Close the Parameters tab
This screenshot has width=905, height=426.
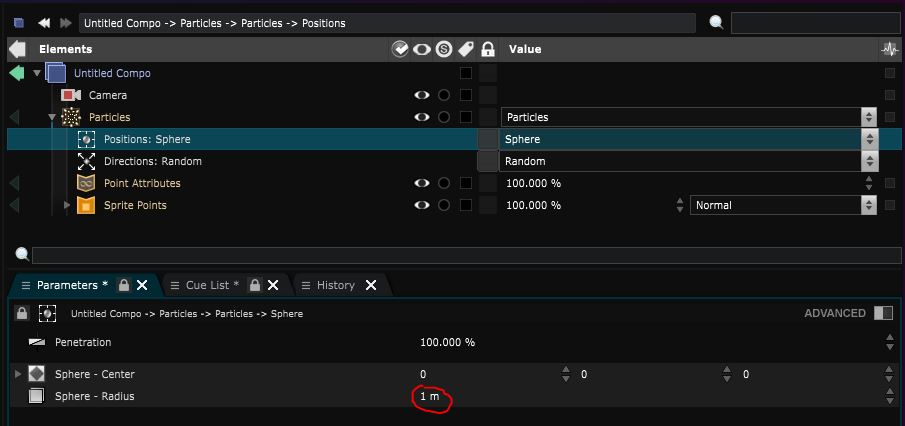point(143,285)
